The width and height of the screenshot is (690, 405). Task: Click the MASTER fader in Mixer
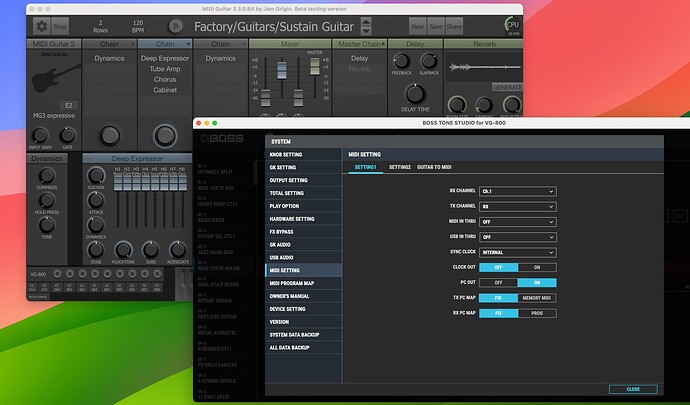pos(315,66)
